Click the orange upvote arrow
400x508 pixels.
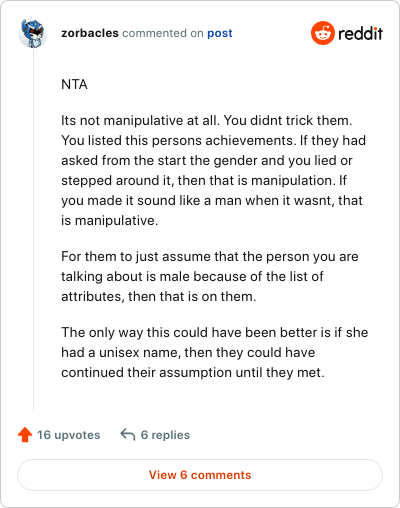pos(25,435)
